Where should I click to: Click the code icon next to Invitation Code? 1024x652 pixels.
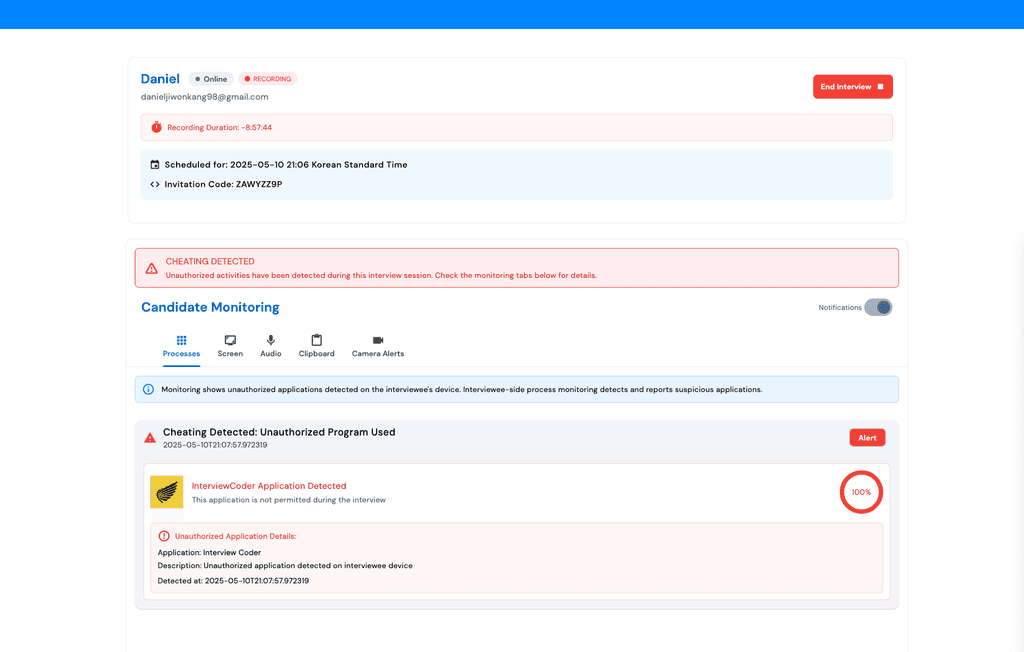tap(154, 184)
